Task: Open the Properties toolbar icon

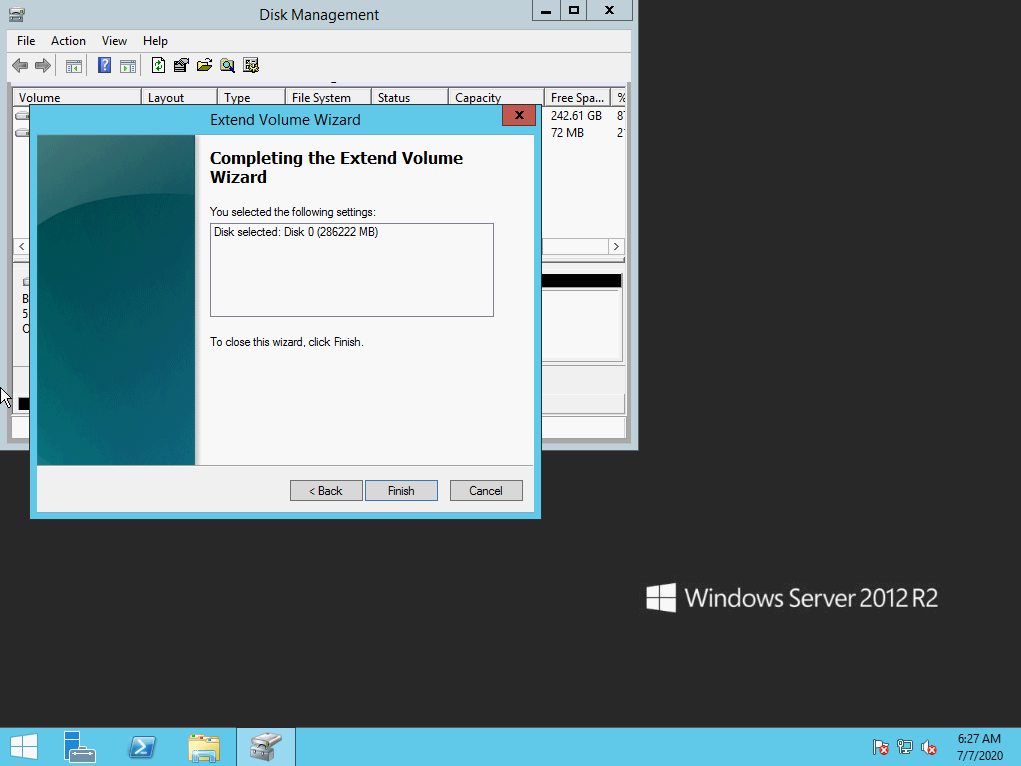Action: (181, 65)
